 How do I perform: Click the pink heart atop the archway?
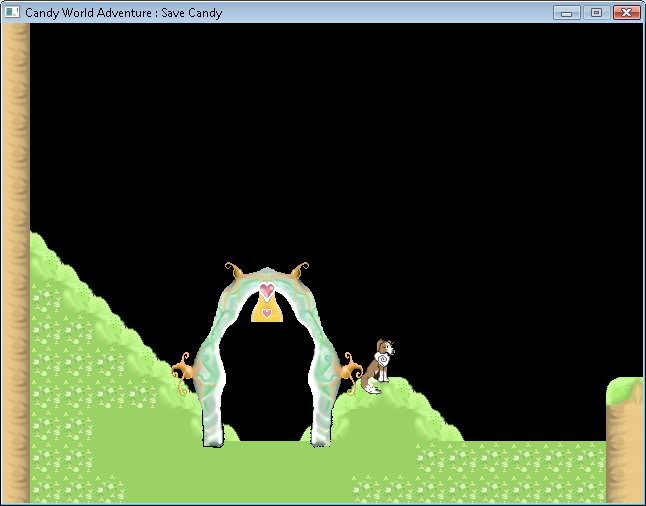[267, 290]
